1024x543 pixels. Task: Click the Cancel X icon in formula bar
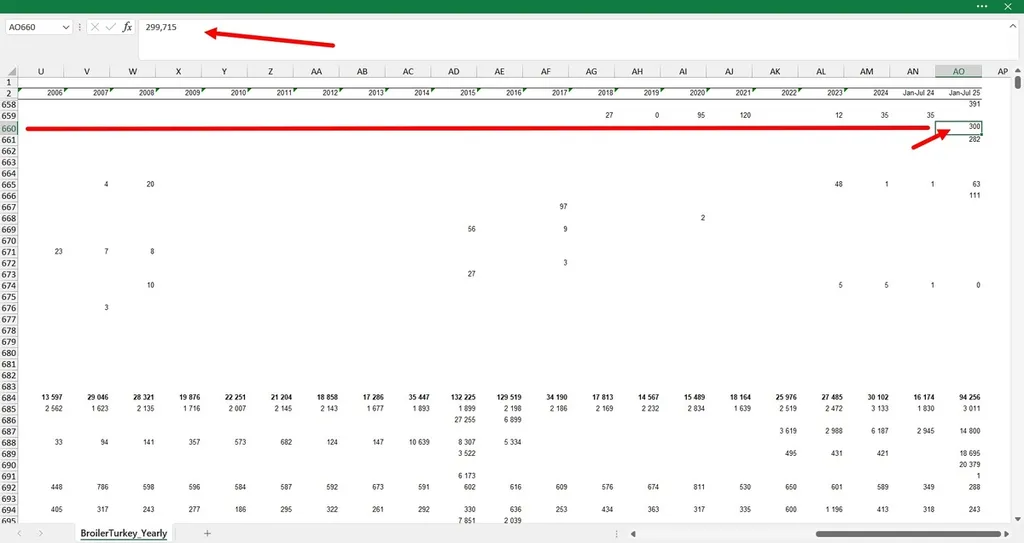coord(95,27)
